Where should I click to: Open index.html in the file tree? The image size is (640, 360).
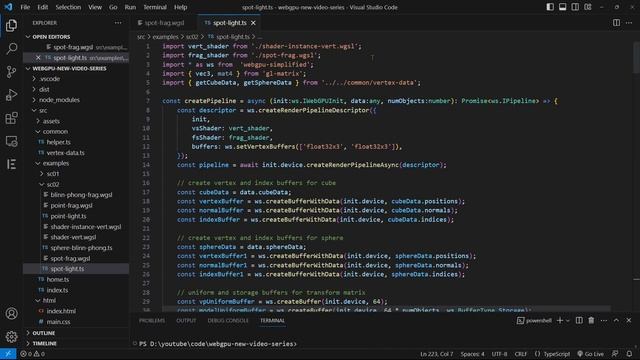pyautogui.click(x=61, y=311)
